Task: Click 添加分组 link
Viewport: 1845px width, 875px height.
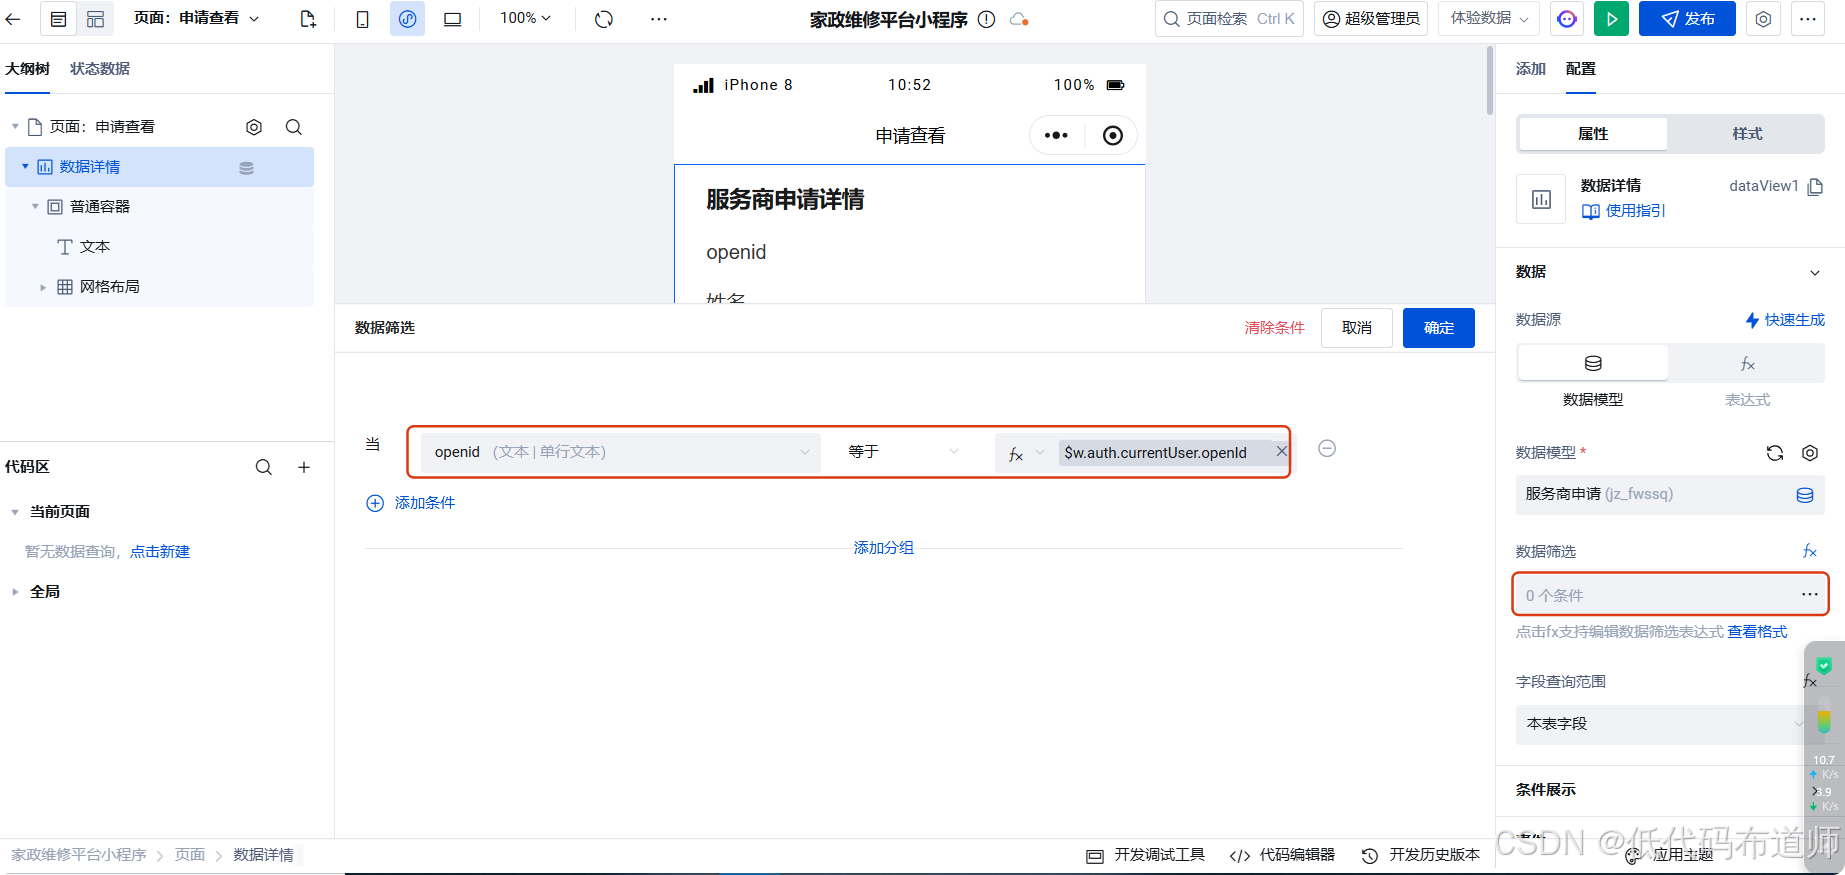Action: tap(883, 548)
